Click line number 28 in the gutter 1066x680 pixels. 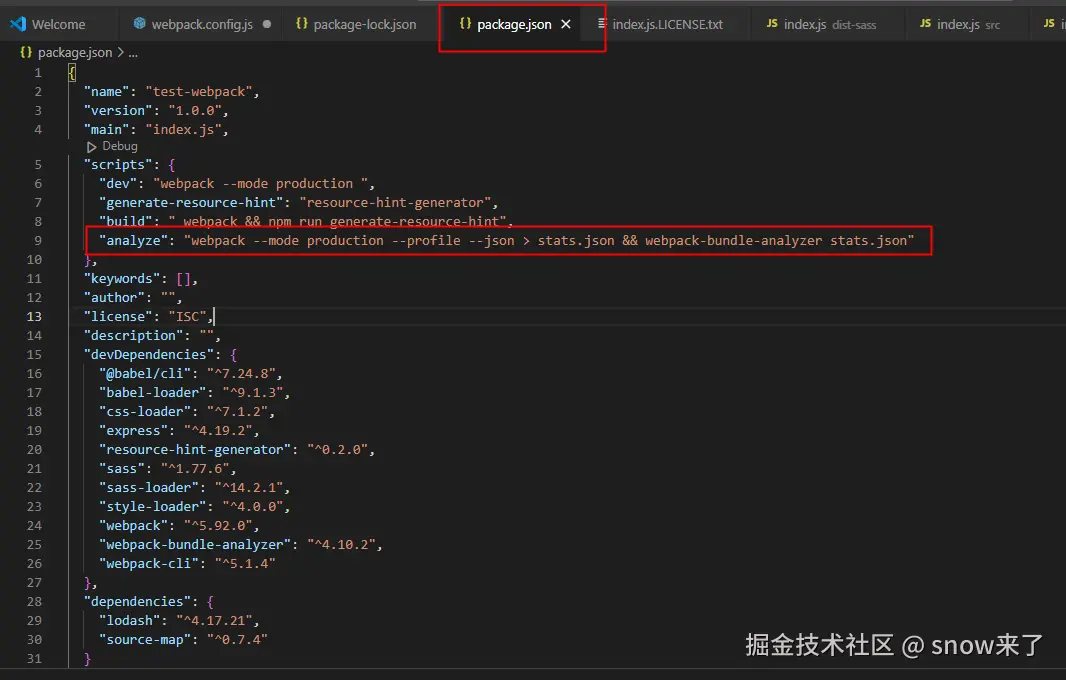(x=34, y=602)
